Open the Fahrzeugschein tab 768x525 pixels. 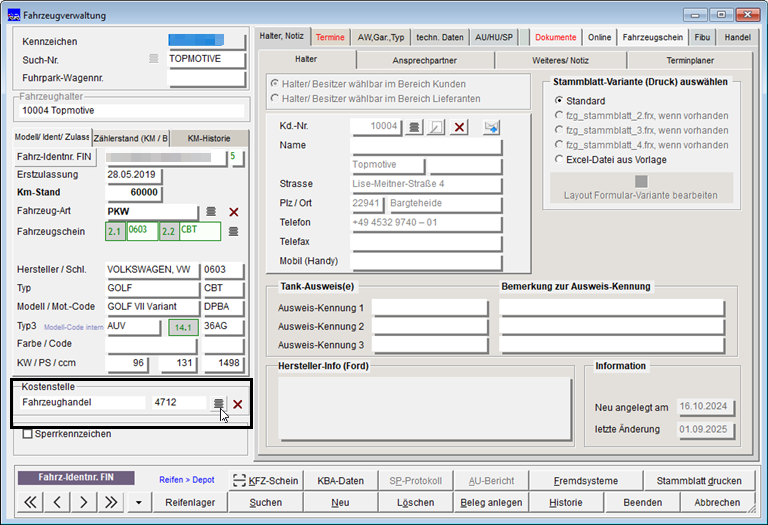(652, 37)
